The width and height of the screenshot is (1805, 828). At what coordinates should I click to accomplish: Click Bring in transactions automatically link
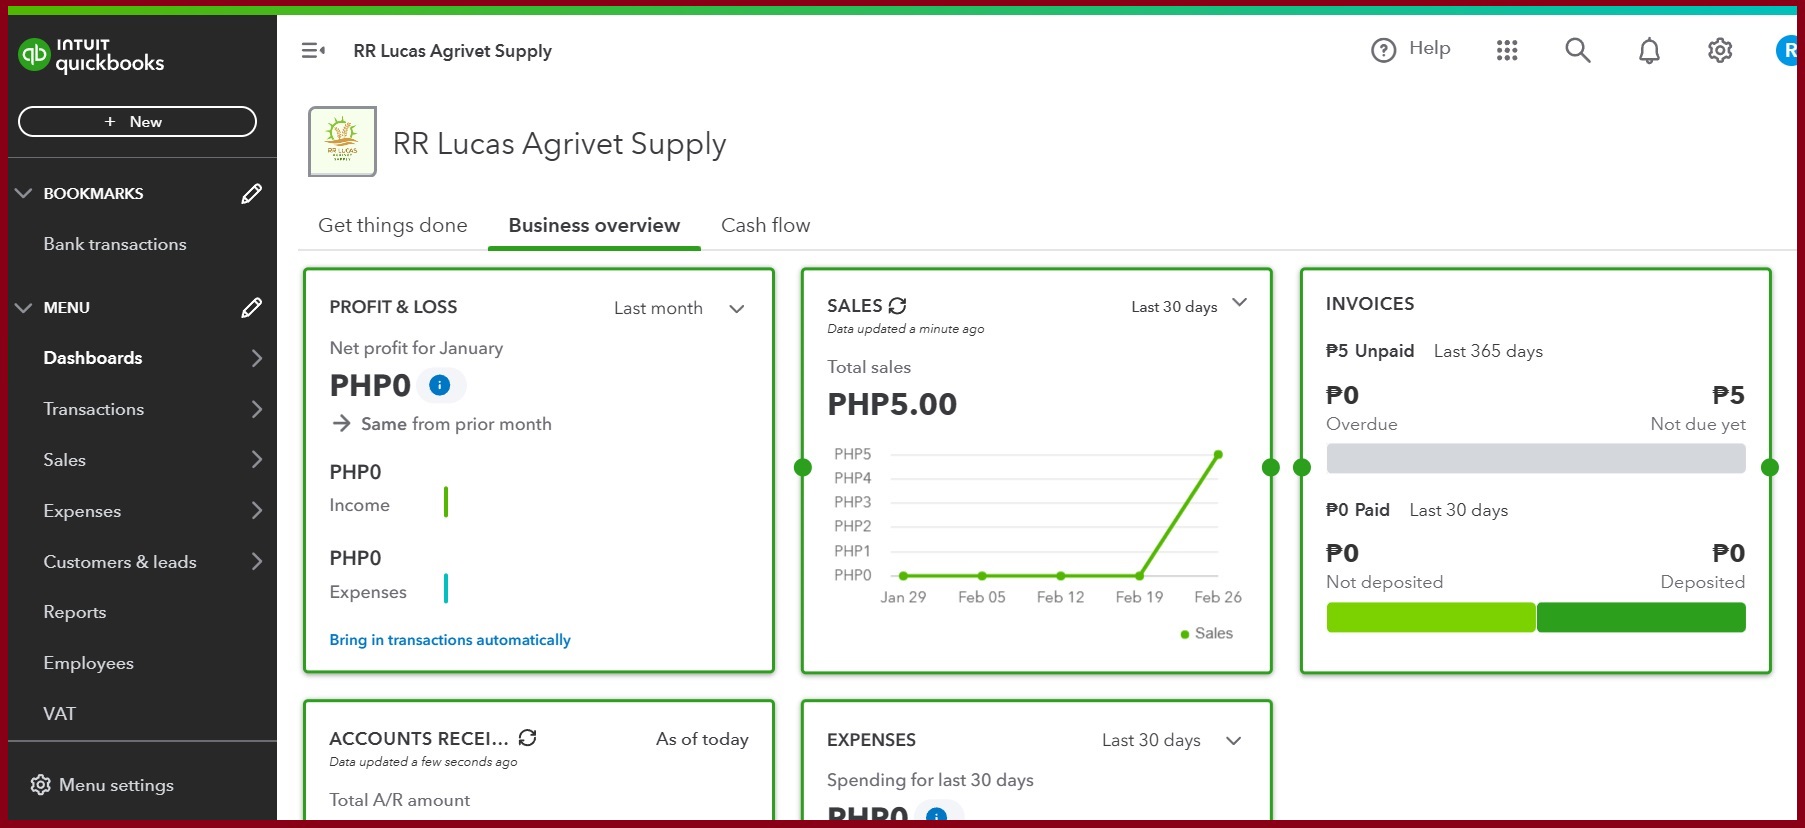coord(450,640)
